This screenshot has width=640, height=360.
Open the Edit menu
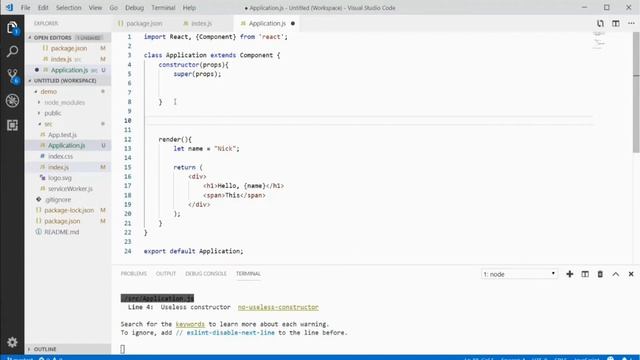[x=43, y=7]
